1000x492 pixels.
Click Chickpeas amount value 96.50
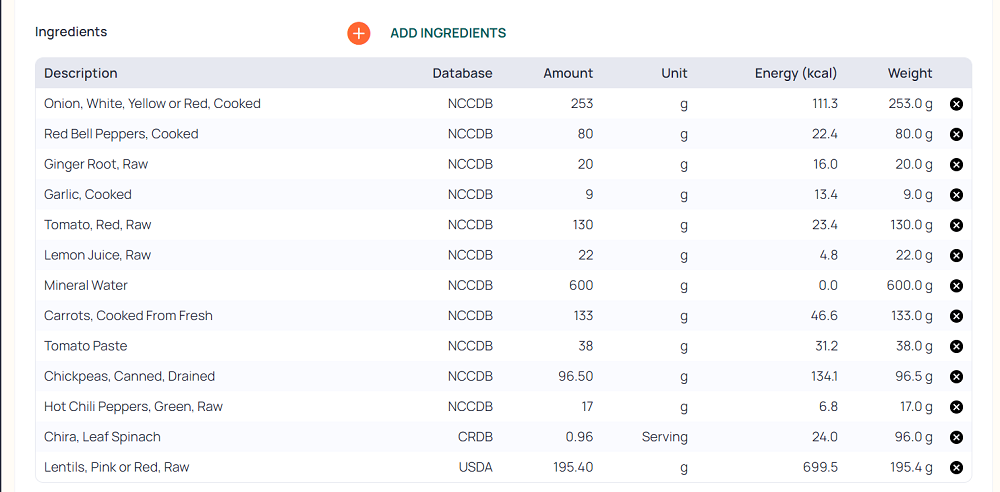tap(575, 376)
